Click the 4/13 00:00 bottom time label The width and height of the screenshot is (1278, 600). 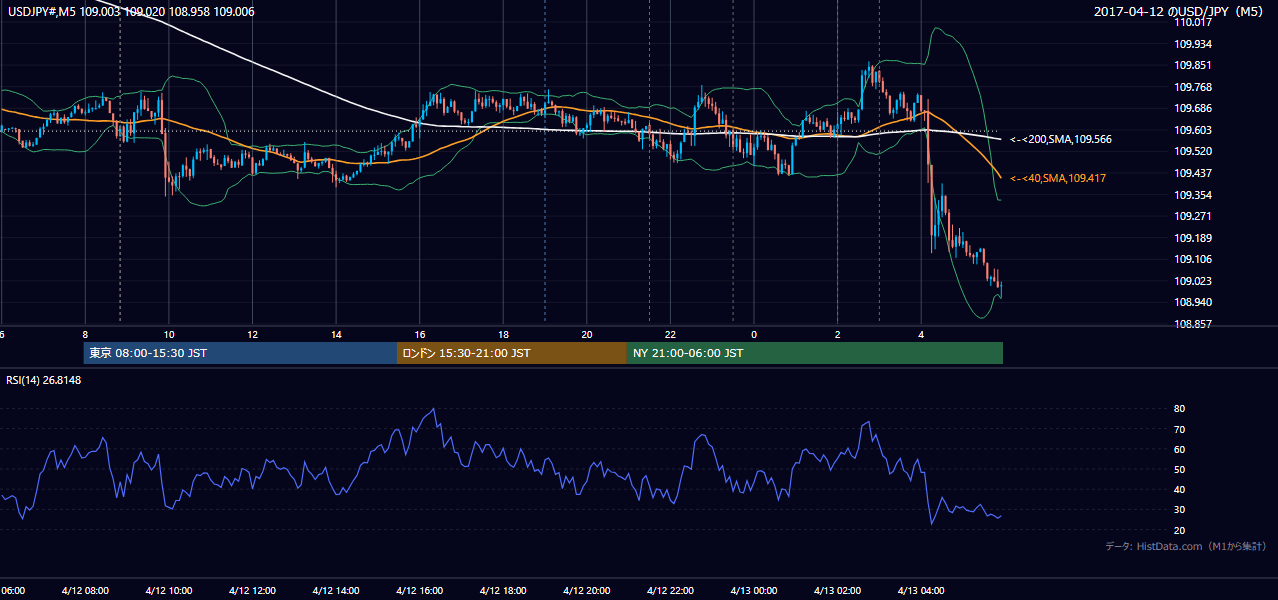pyautogui.click(x=754, y=591)
